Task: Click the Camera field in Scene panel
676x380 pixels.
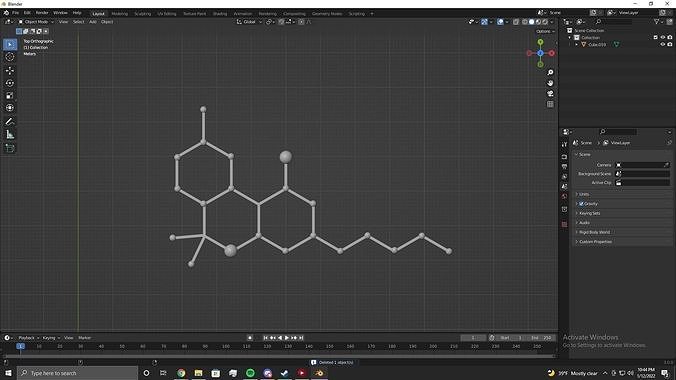Action: point(642,165)
